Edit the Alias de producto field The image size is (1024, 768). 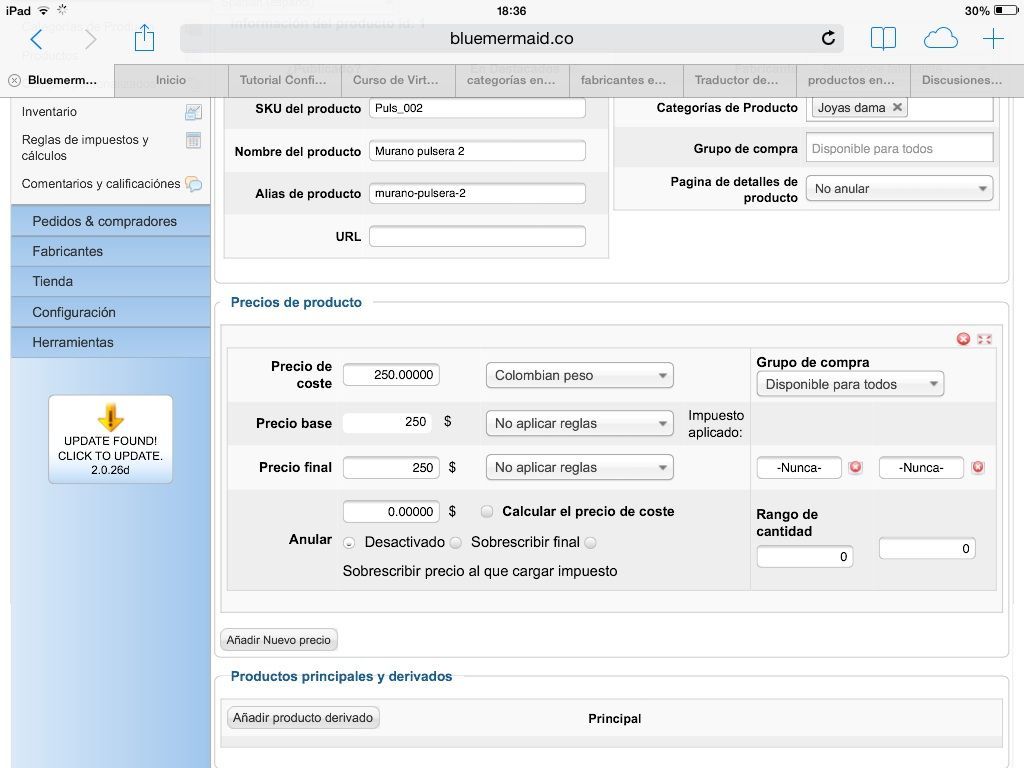click(x=477, y=193)
